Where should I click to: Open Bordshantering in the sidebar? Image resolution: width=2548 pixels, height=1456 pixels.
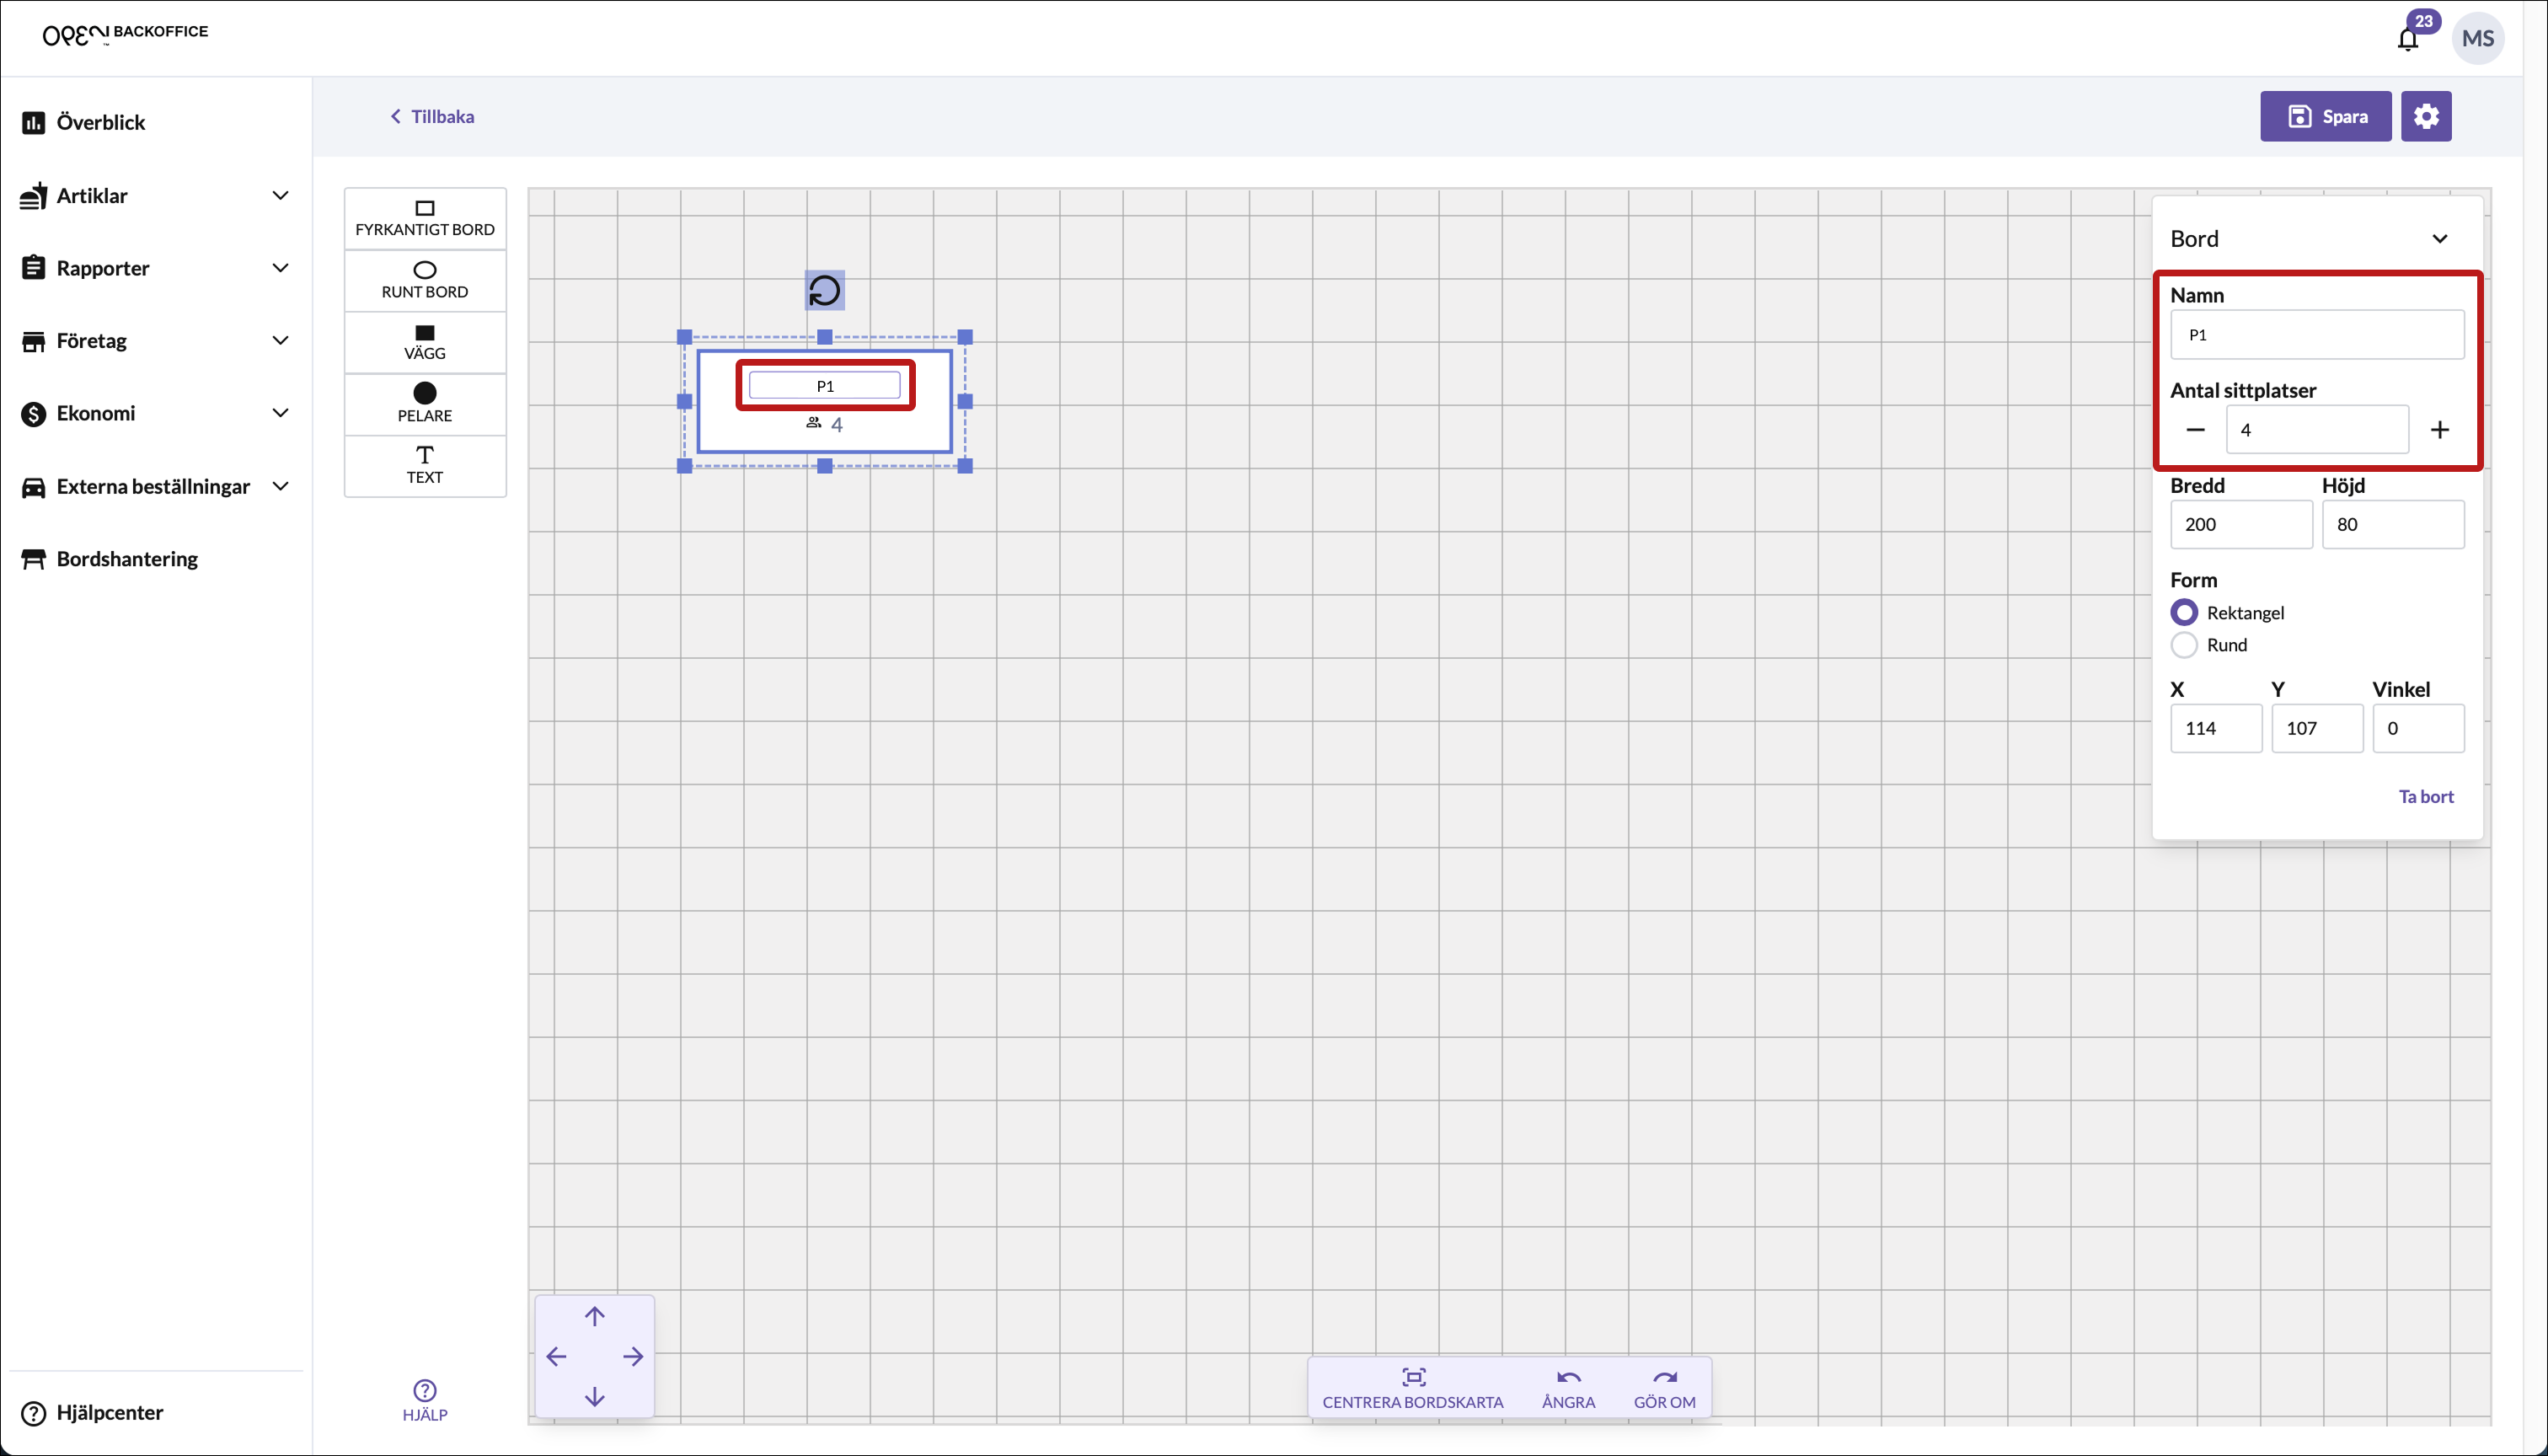127,559
